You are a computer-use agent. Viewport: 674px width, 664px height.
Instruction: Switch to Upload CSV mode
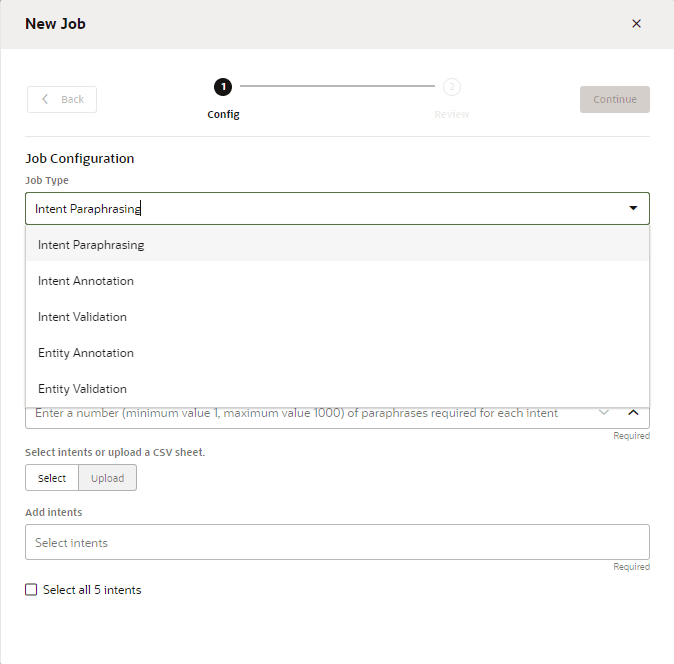108,478
